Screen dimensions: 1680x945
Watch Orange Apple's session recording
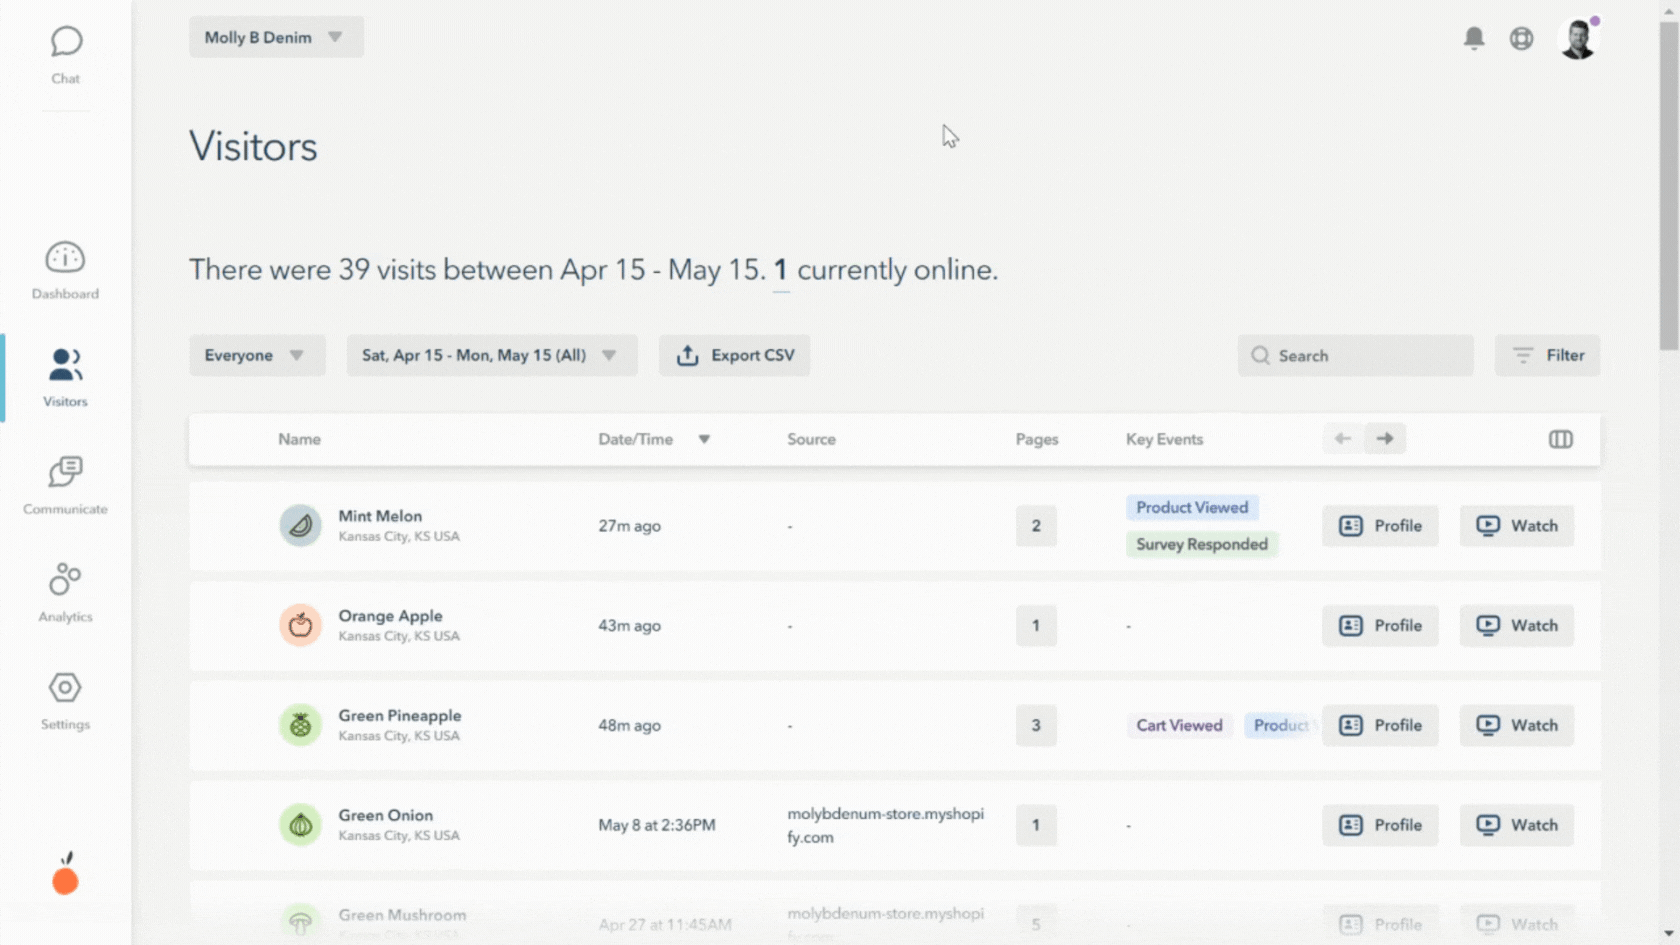click(x=1516, y=626)
